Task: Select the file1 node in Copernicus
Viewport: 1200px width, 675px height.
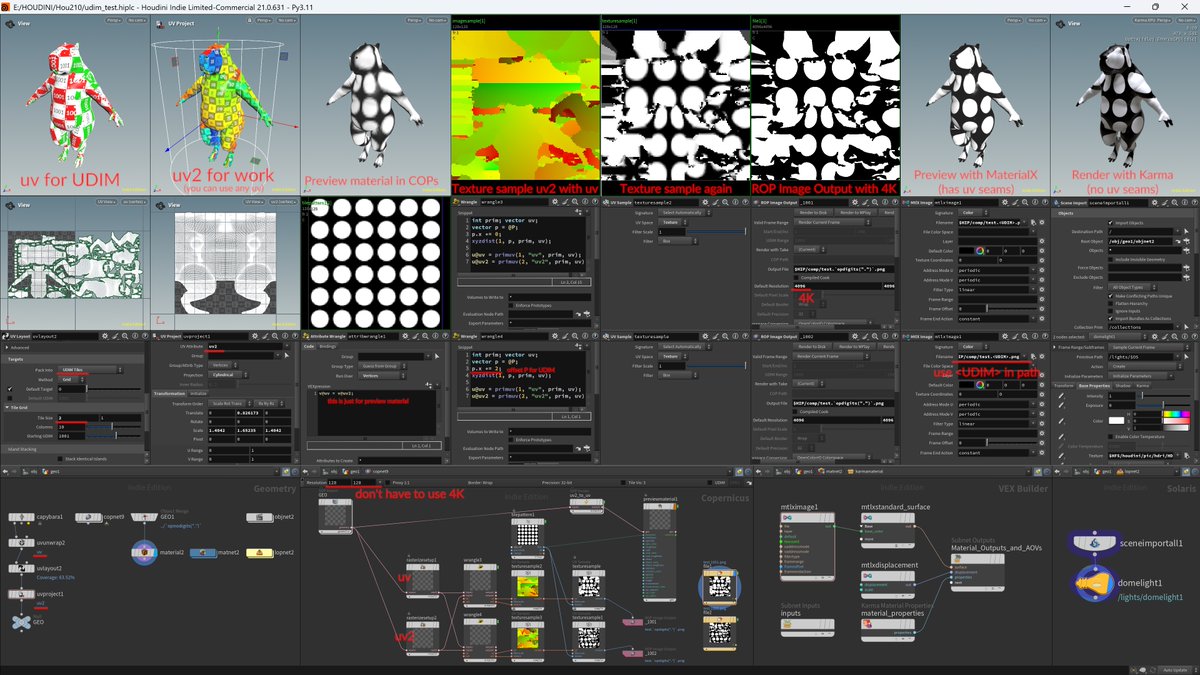Action: 719,586
